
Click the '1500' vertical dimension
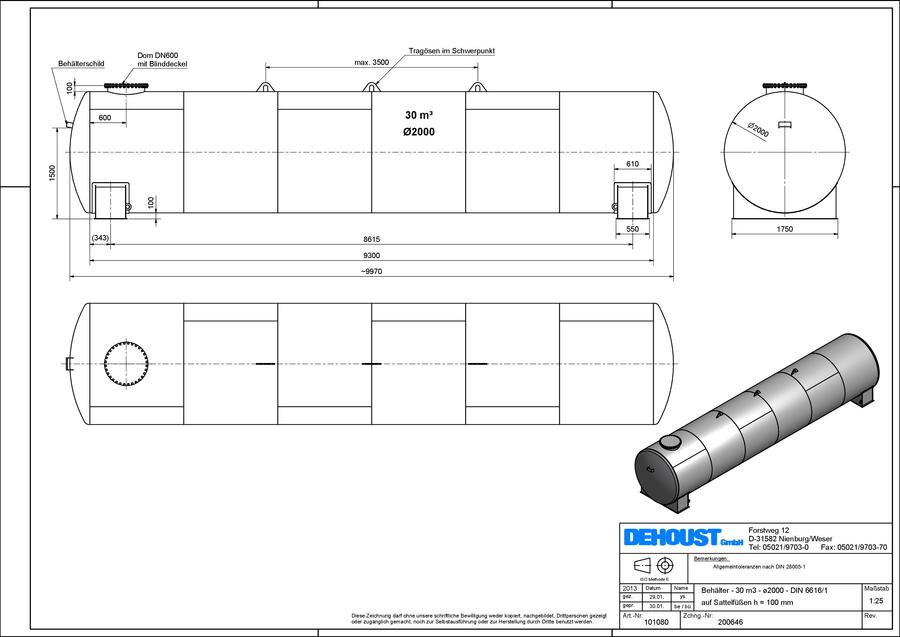52,173
